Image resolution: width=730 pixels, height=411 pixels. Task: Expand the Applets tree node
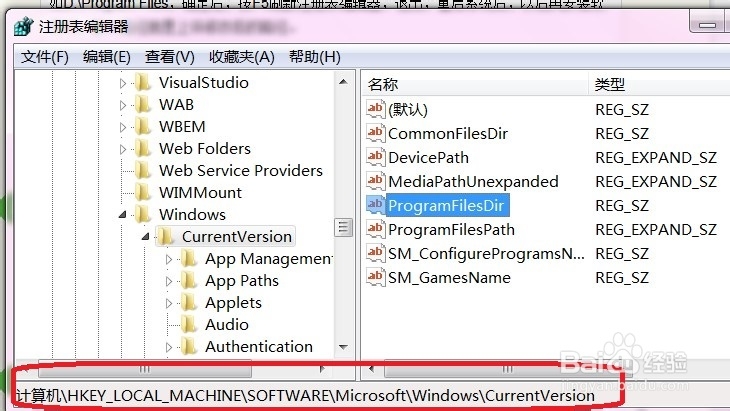point(169,303)
